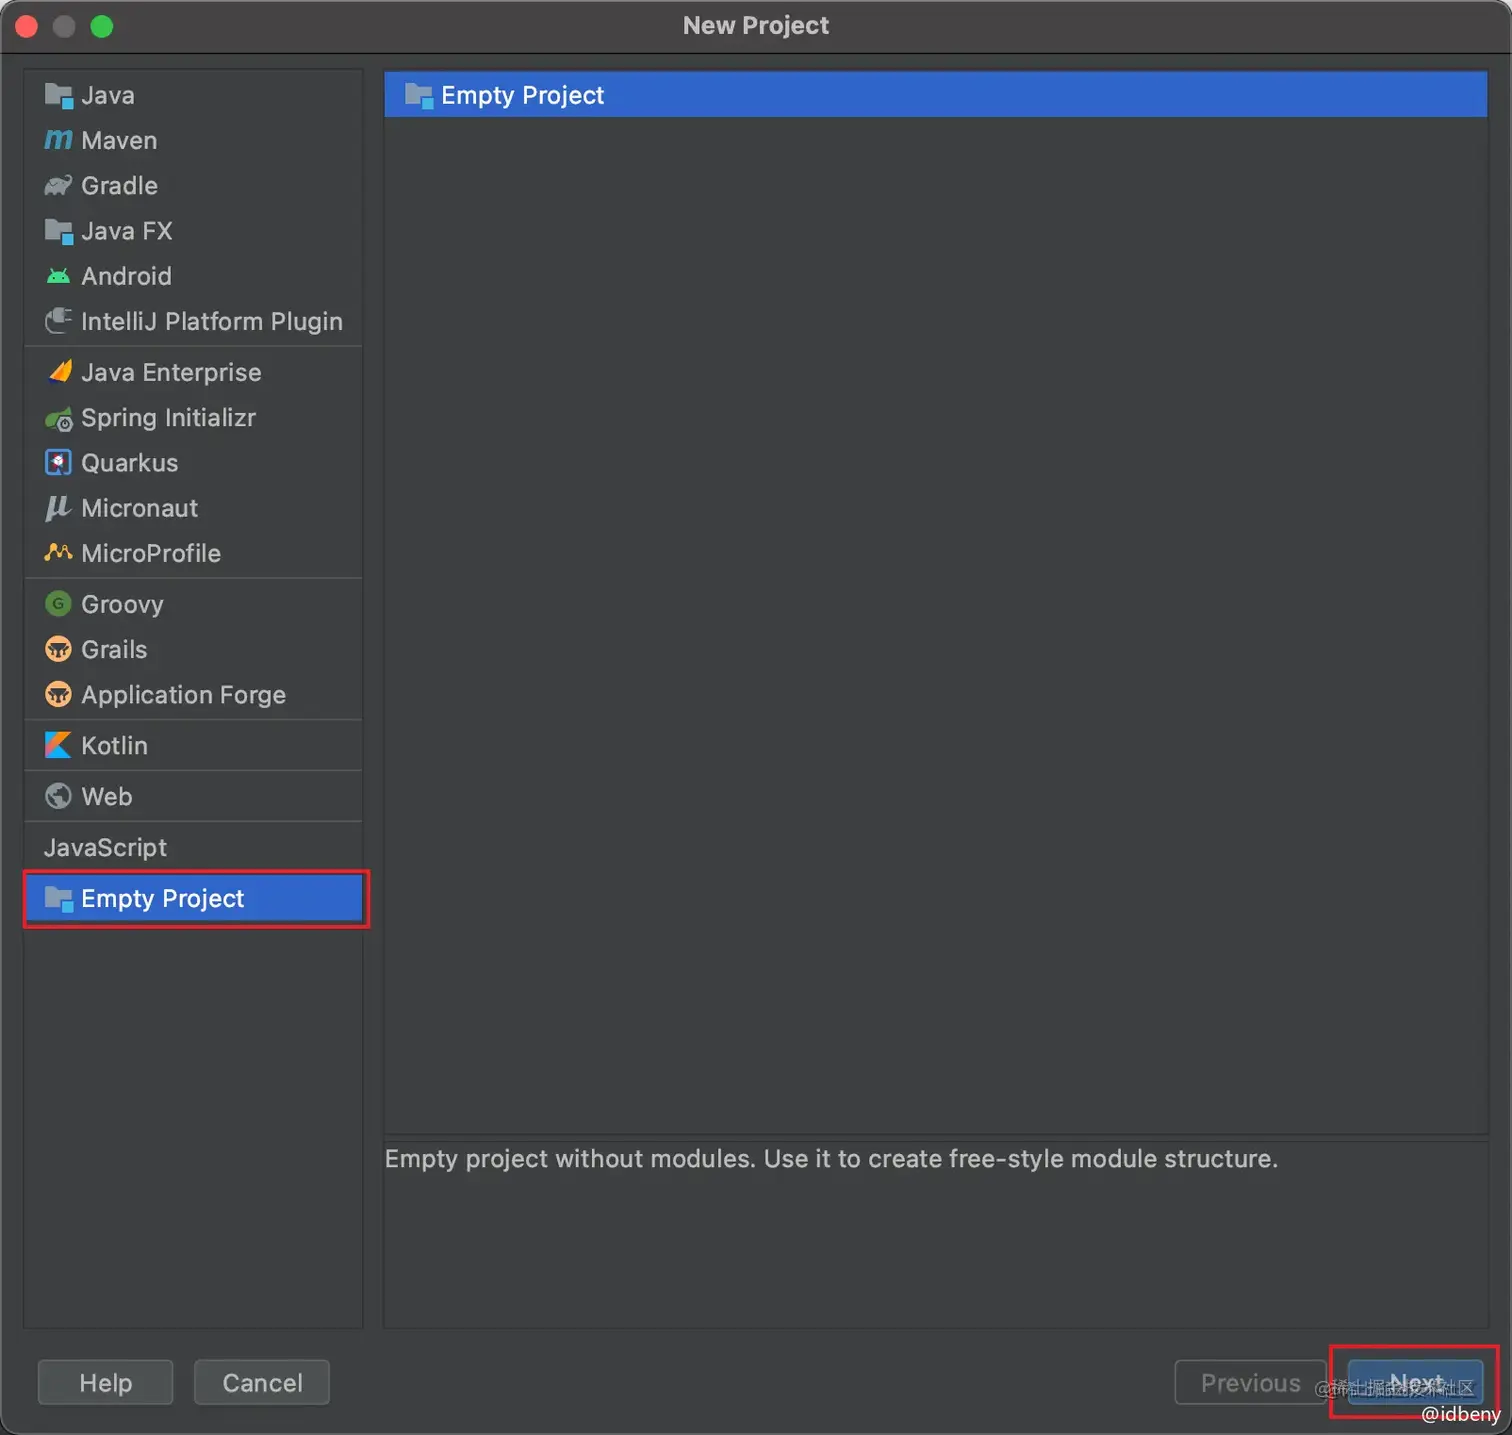Click the Android robot icon

tap(59, 276)
